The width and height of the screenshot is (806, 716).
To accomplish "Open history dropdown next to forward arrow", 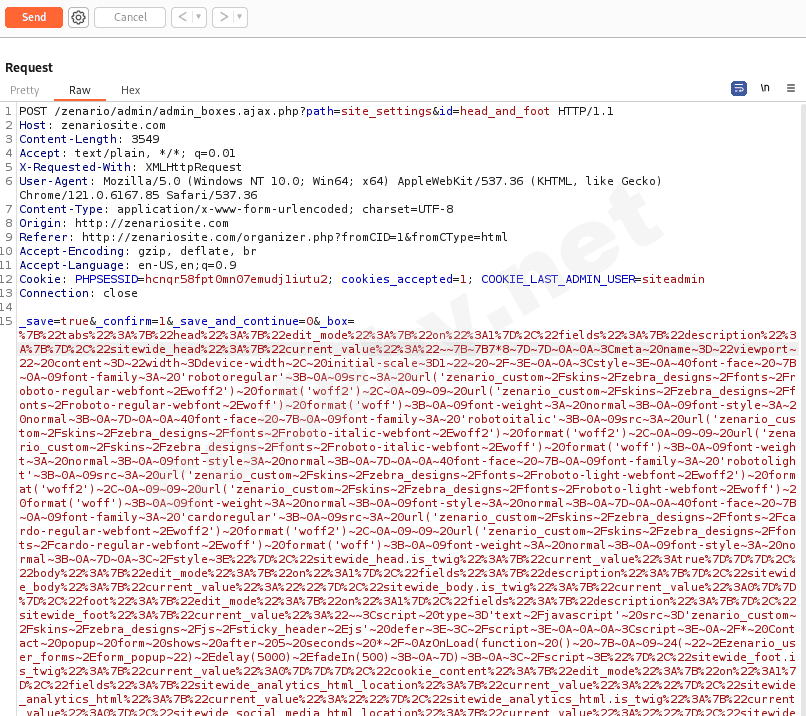I will pyautogui.click(x=240, y=17).
